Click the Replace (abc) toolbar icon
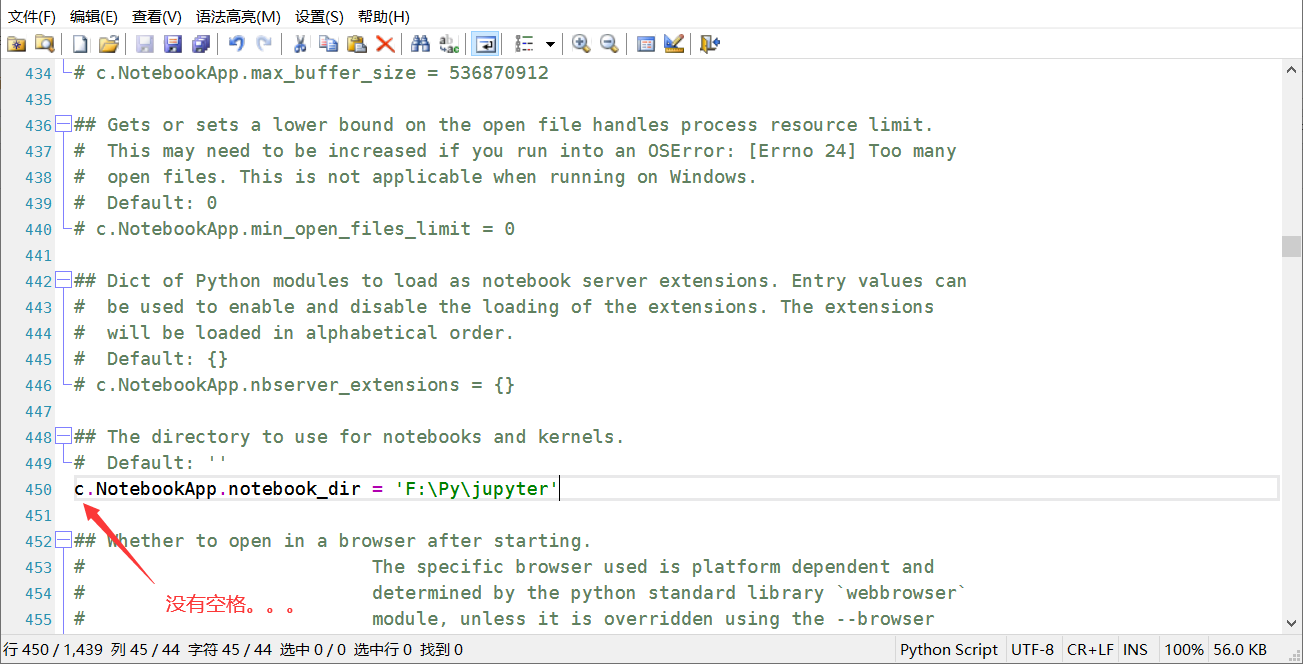This screenshot has width=1303, height=664. point(449,44)
